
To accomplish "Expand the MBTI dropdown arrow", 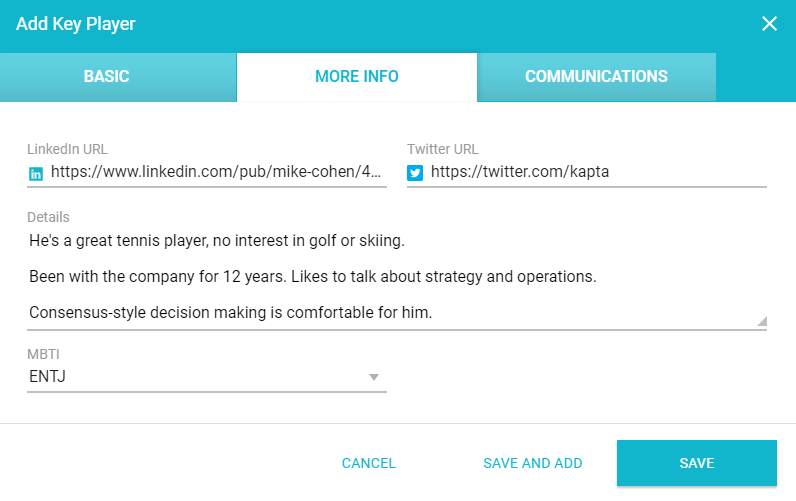I will pos(374,377).
